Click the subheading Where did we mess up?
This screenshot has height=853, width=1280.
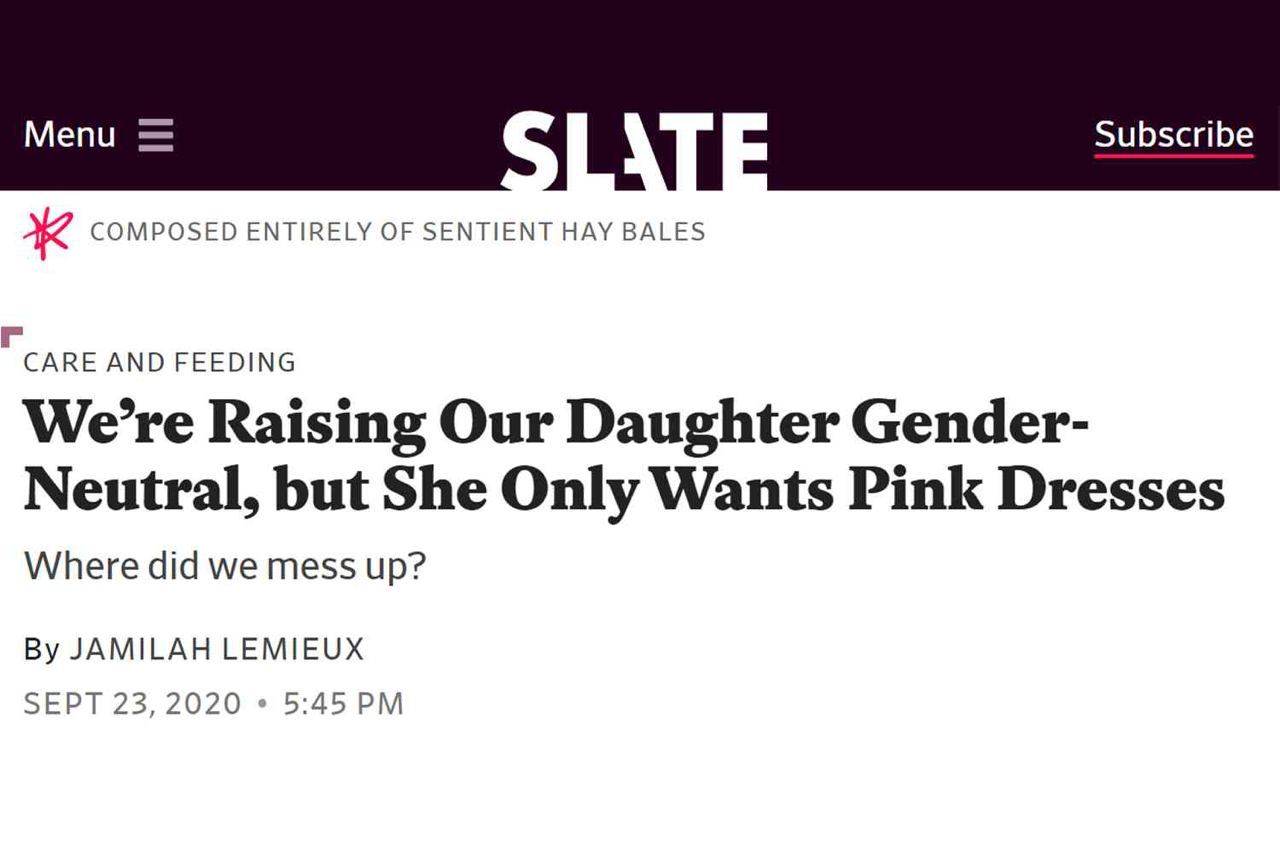(226, 567)
